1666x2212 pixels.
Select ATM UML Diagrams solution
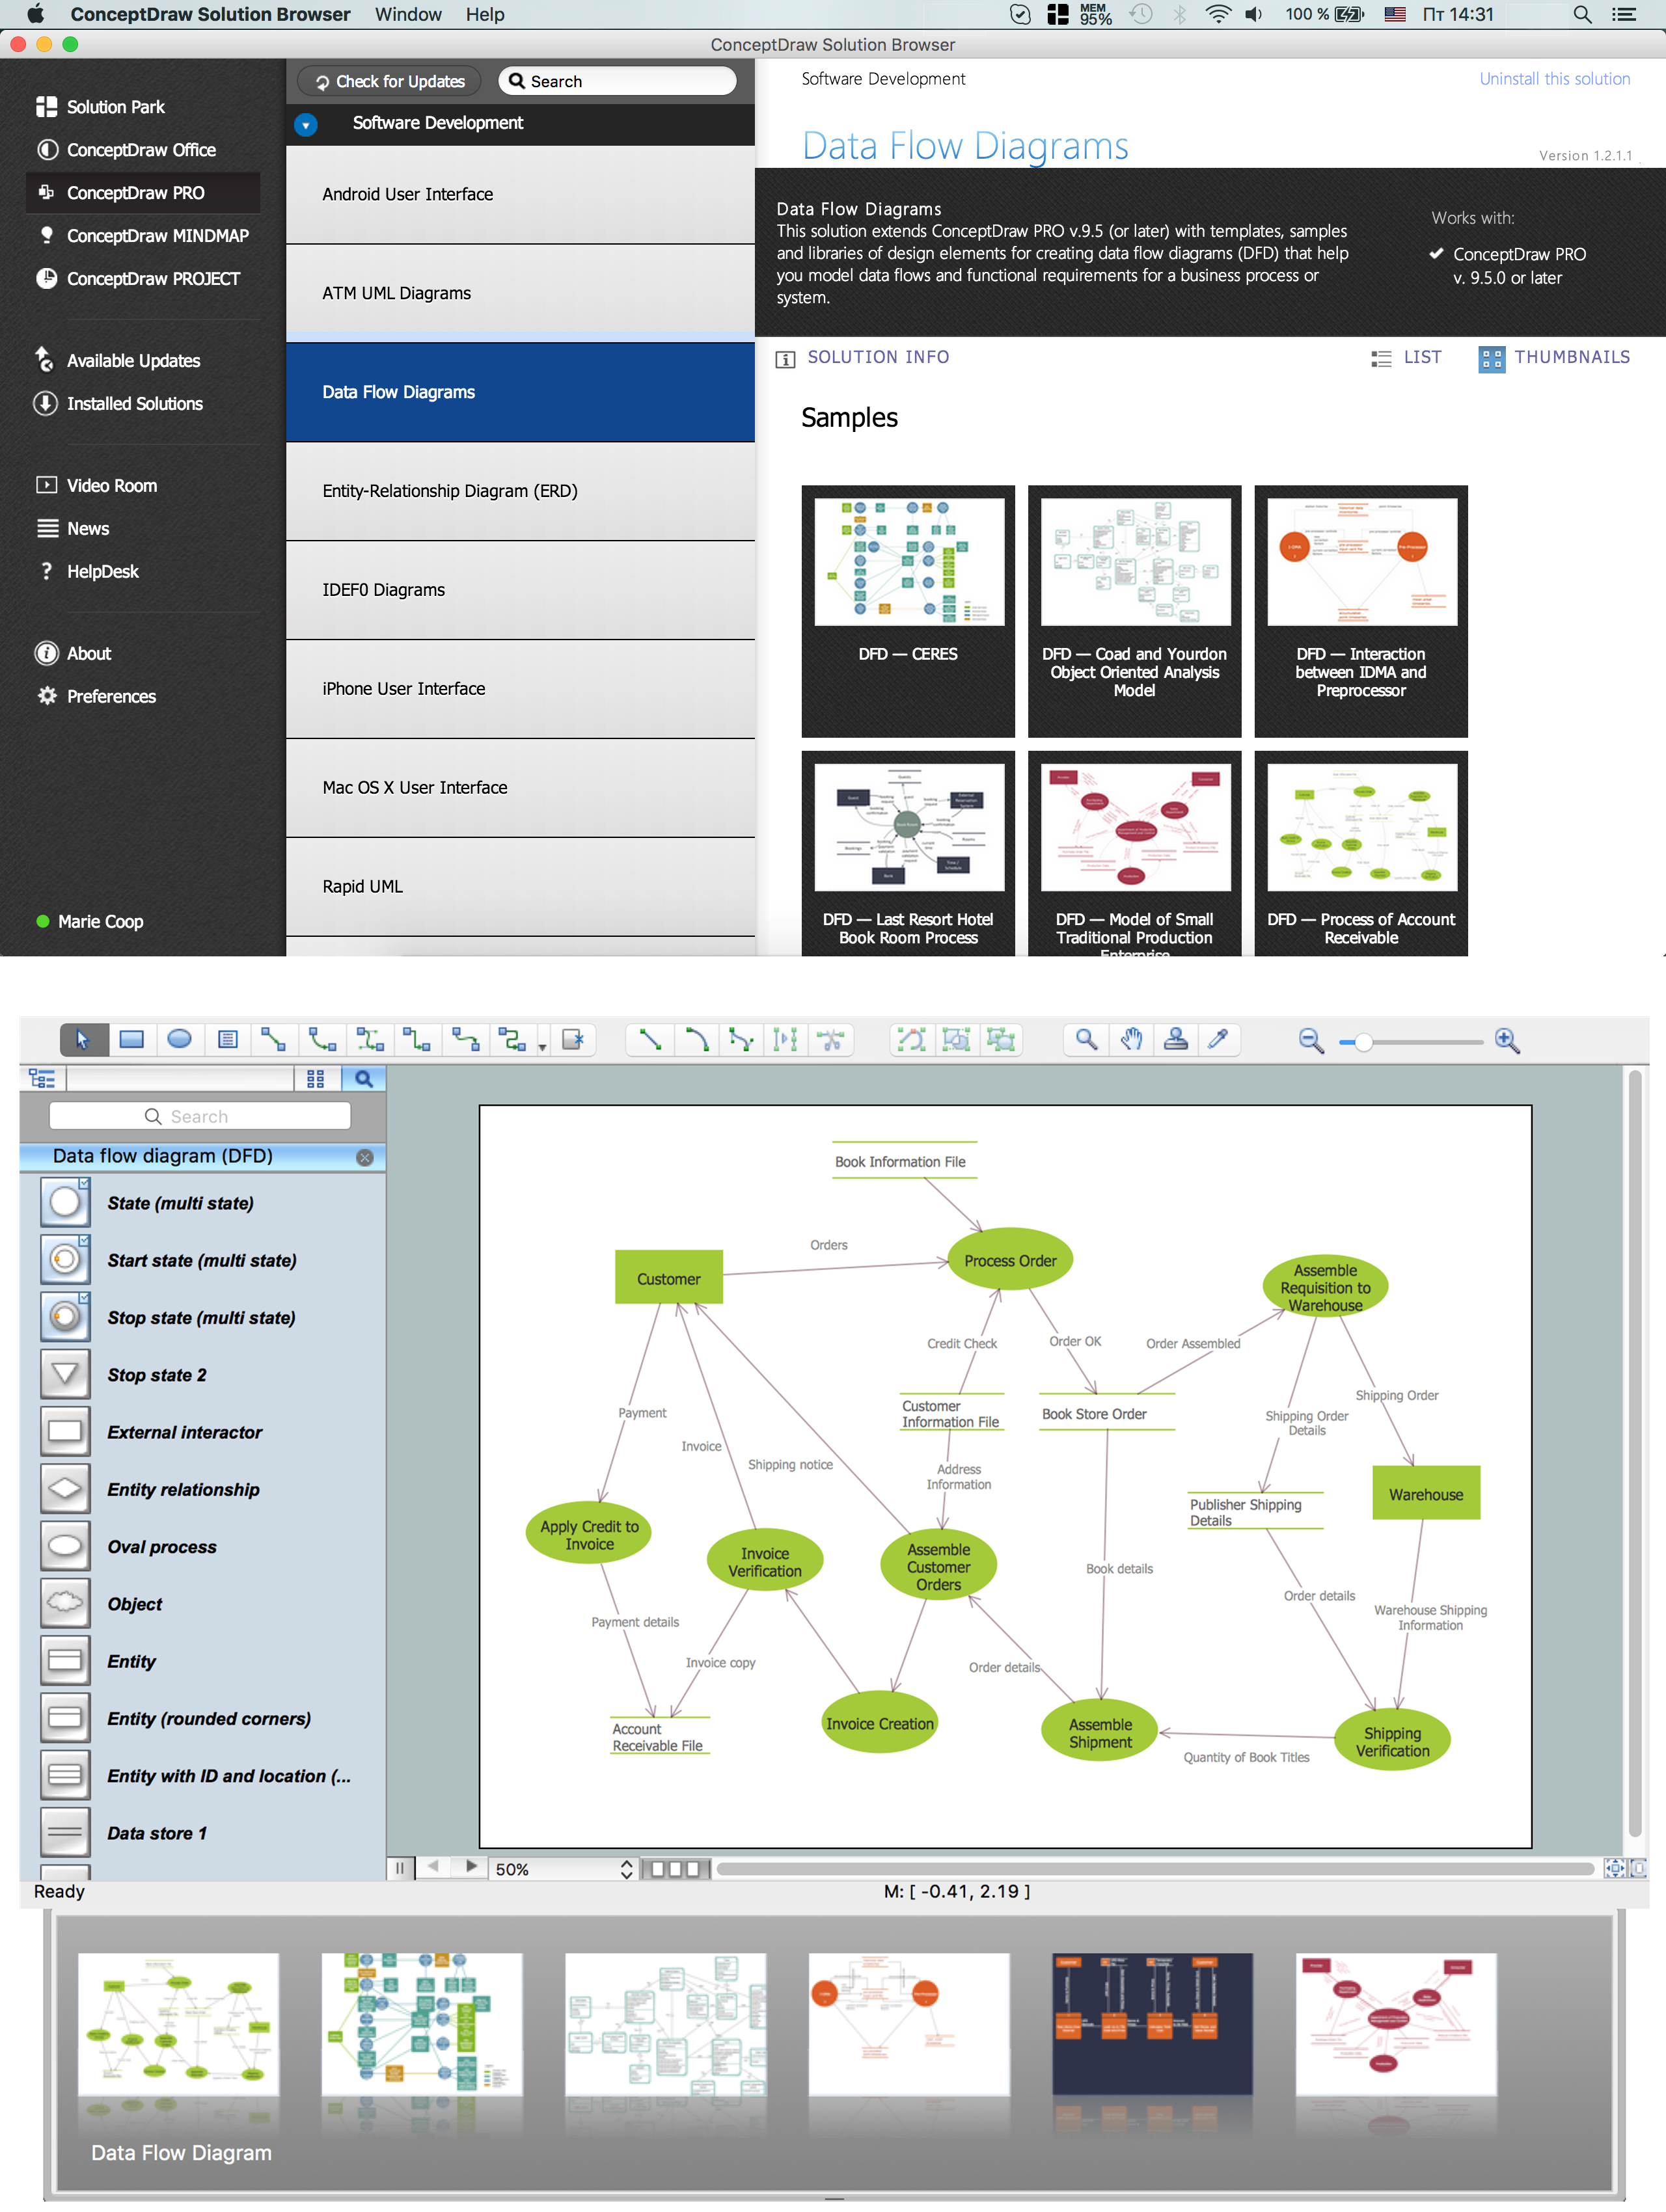[520, 294]
